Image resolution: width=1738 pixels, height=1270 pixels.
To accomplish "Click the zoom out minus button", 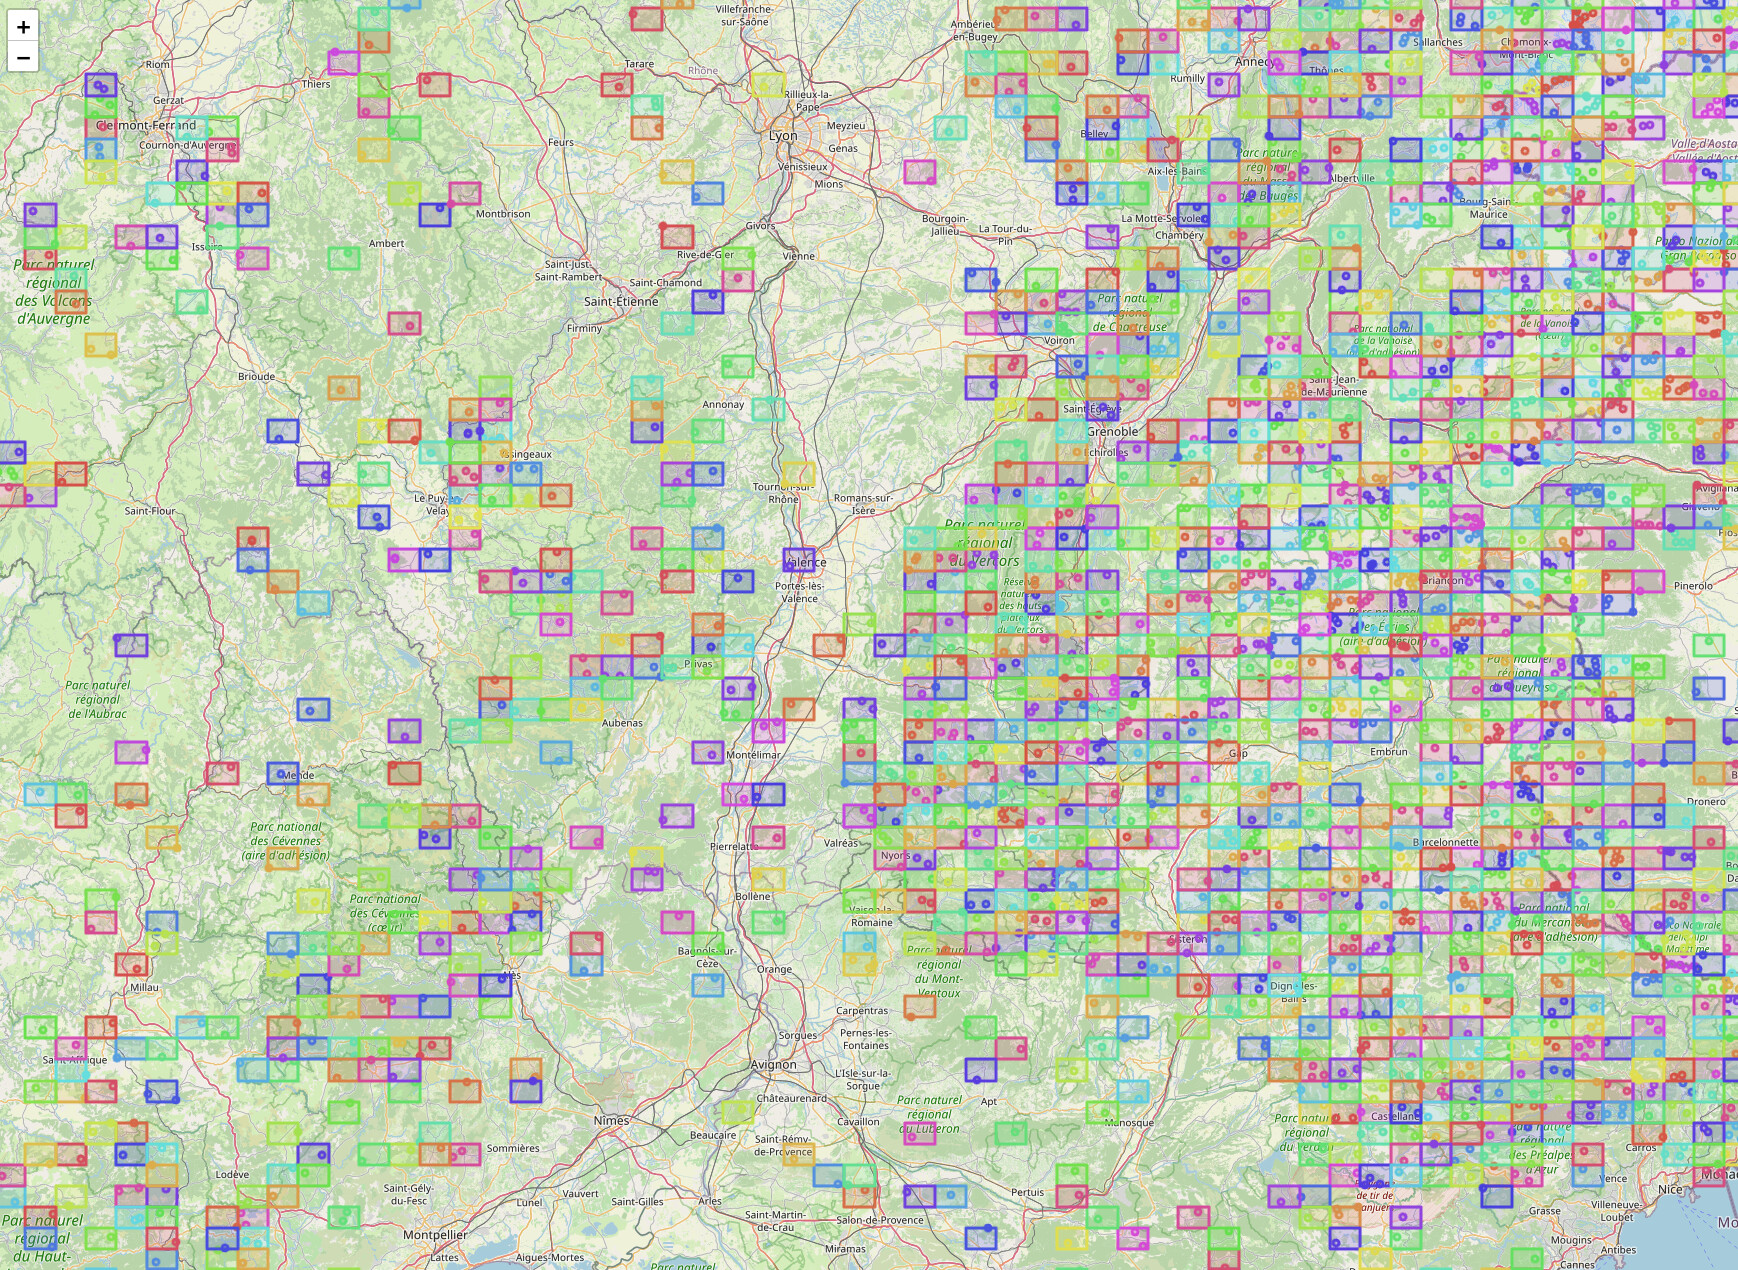I will (x=23, y=57).
